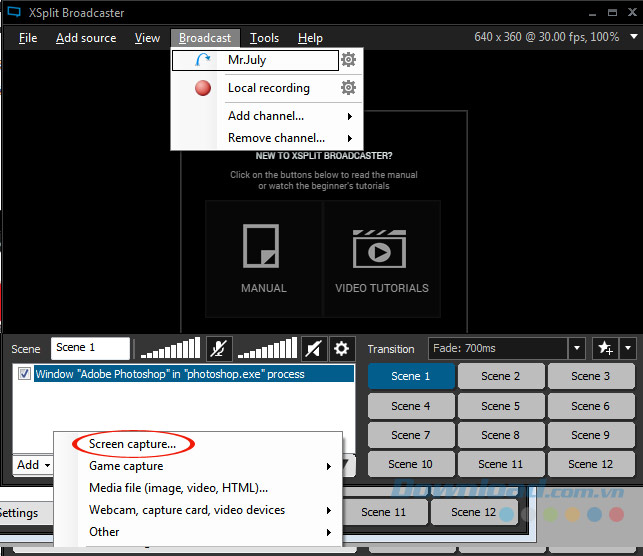The image size is (643, 556).
Task: Select Screen capture from the menu
Action: click(x=132, y=444)
